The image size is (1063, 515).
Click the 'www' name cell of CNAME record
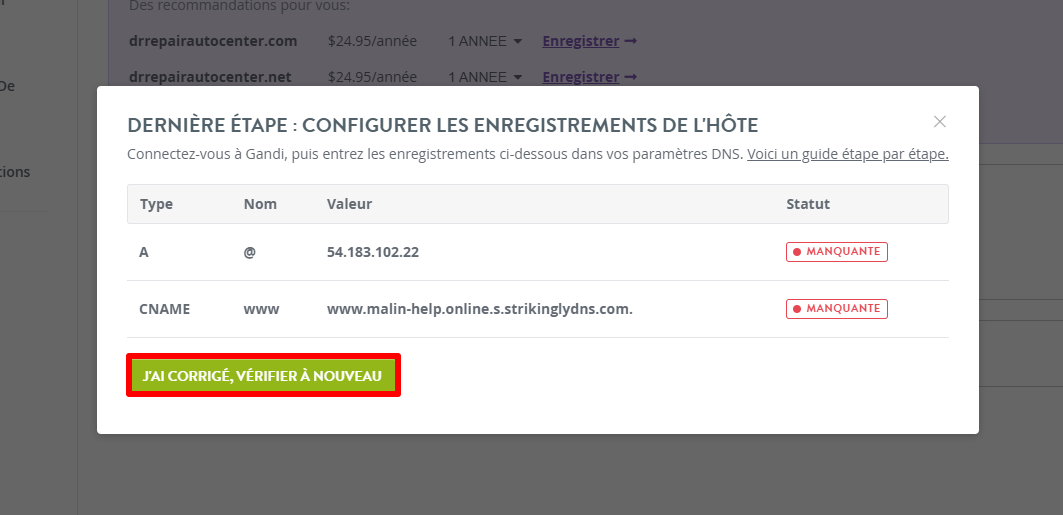coord(261,309)
